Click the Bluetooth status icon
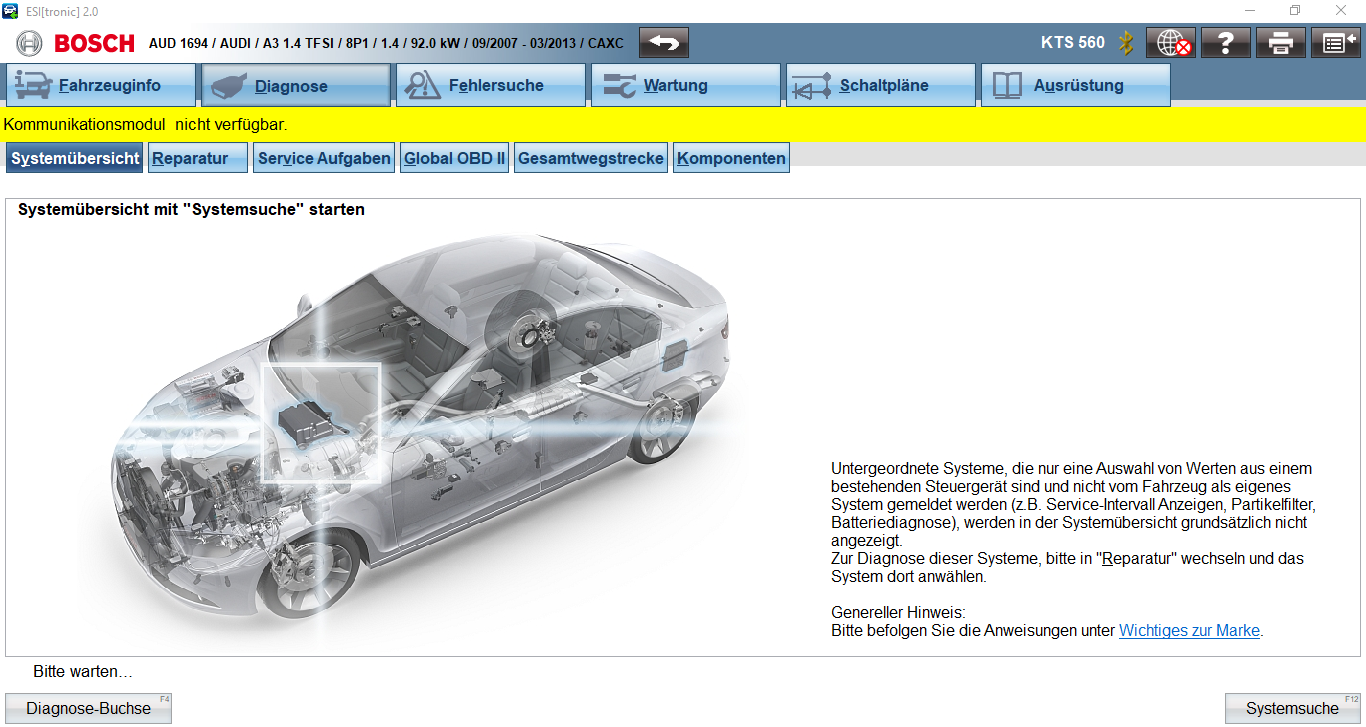 point(1126,43)
